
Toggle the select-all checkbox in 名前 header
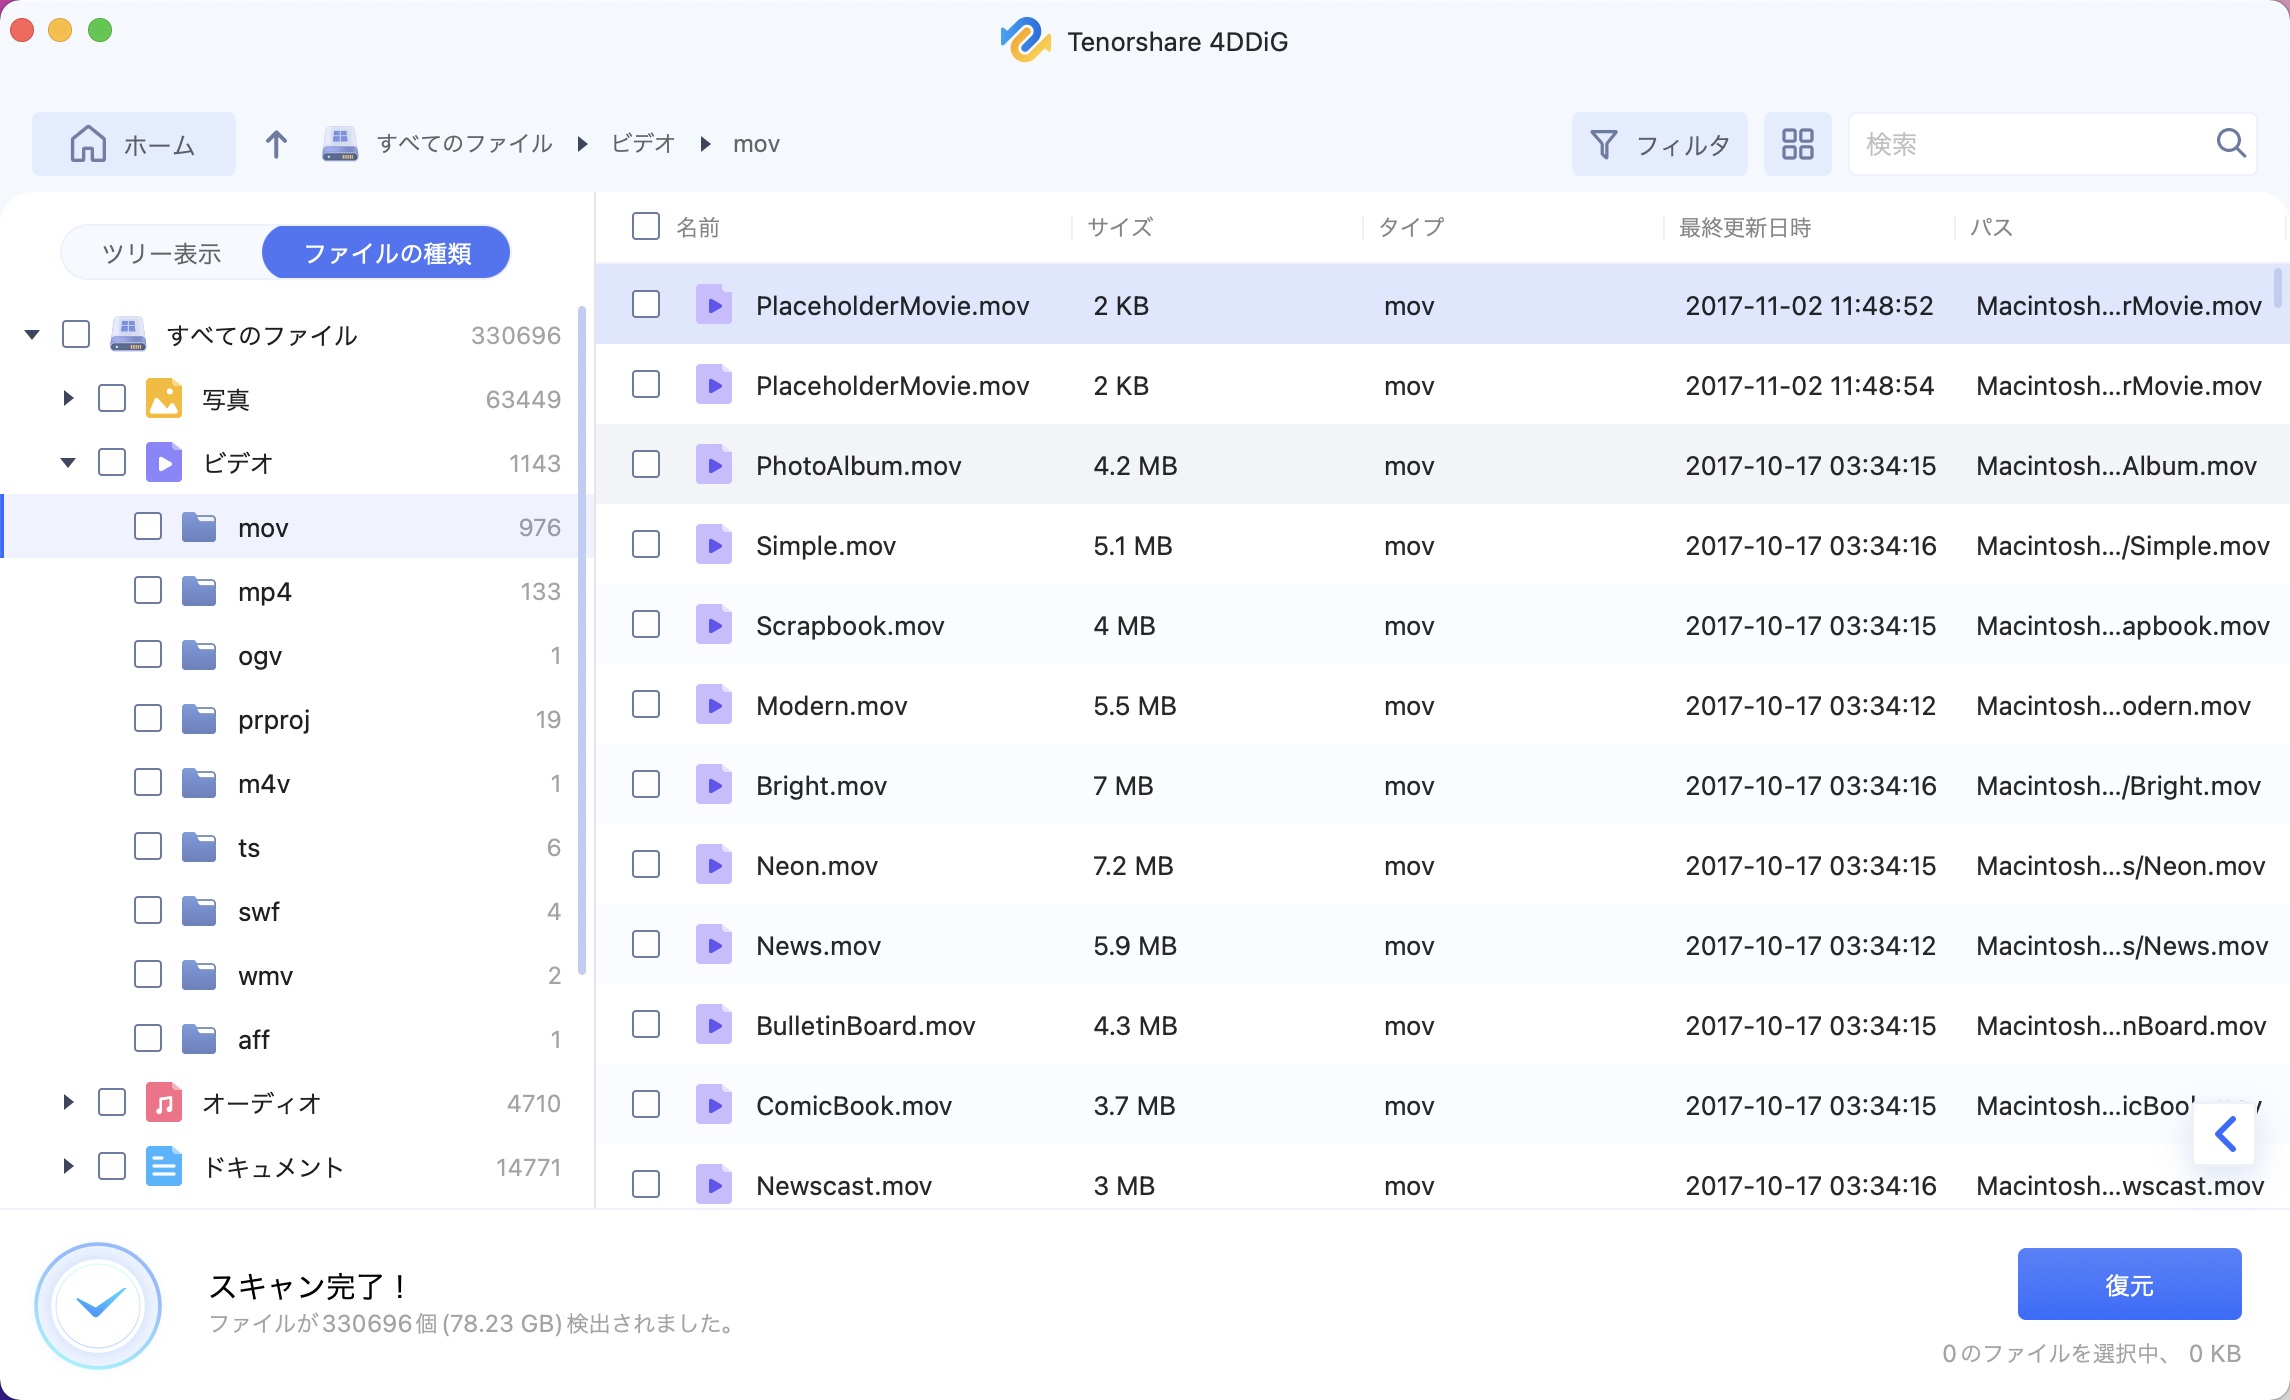tap(646, 226)
